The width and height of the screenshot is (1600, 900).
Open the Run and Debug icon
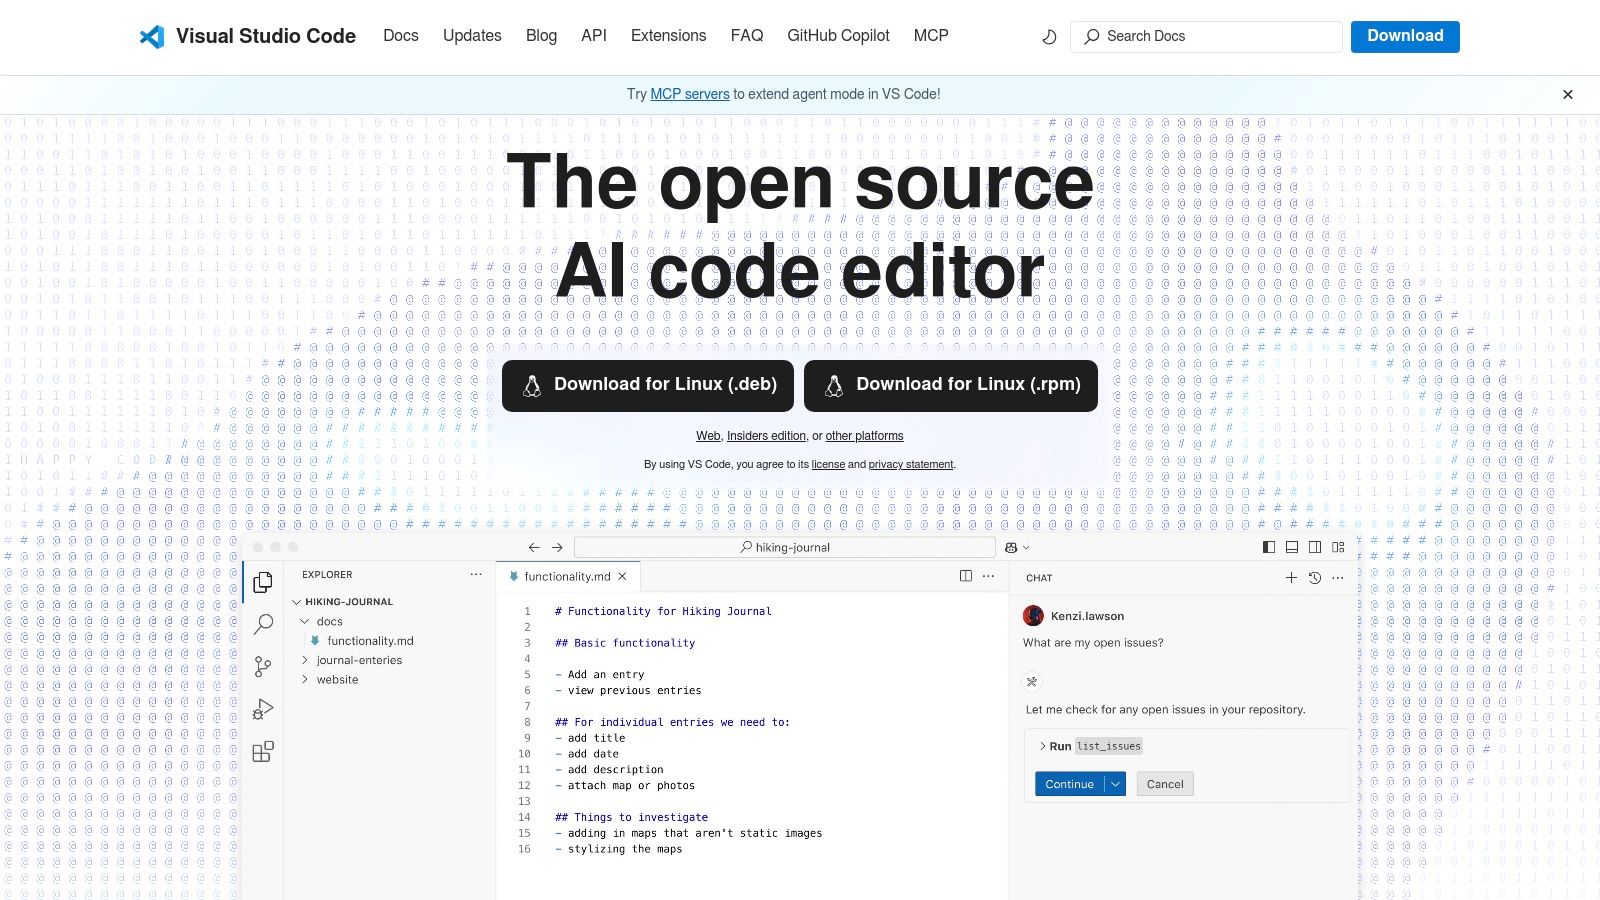coord(263,709)
